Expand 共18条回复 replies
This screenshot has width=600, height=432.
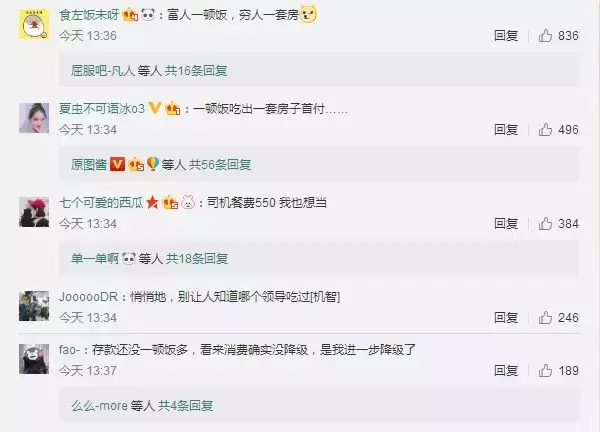(197, 259)
